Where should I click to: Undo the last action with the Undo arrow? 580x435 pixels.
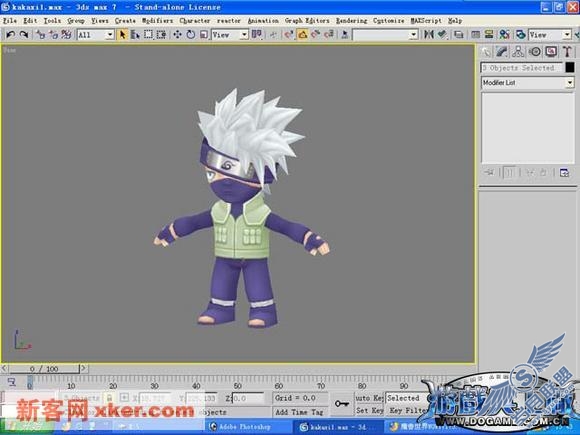11,35
